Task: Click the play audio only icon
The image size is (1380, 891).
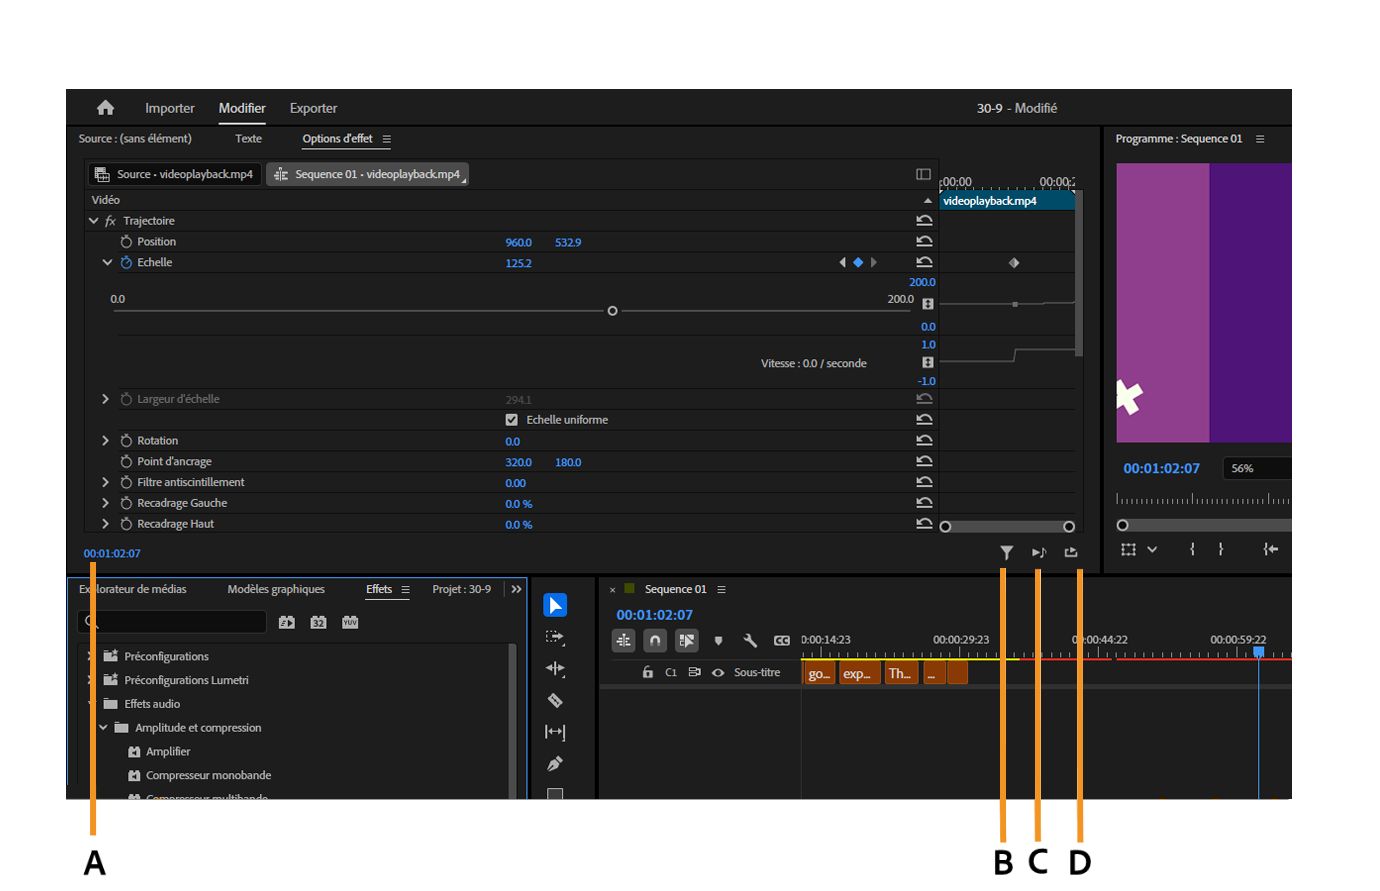Action: pos(1039,552)
